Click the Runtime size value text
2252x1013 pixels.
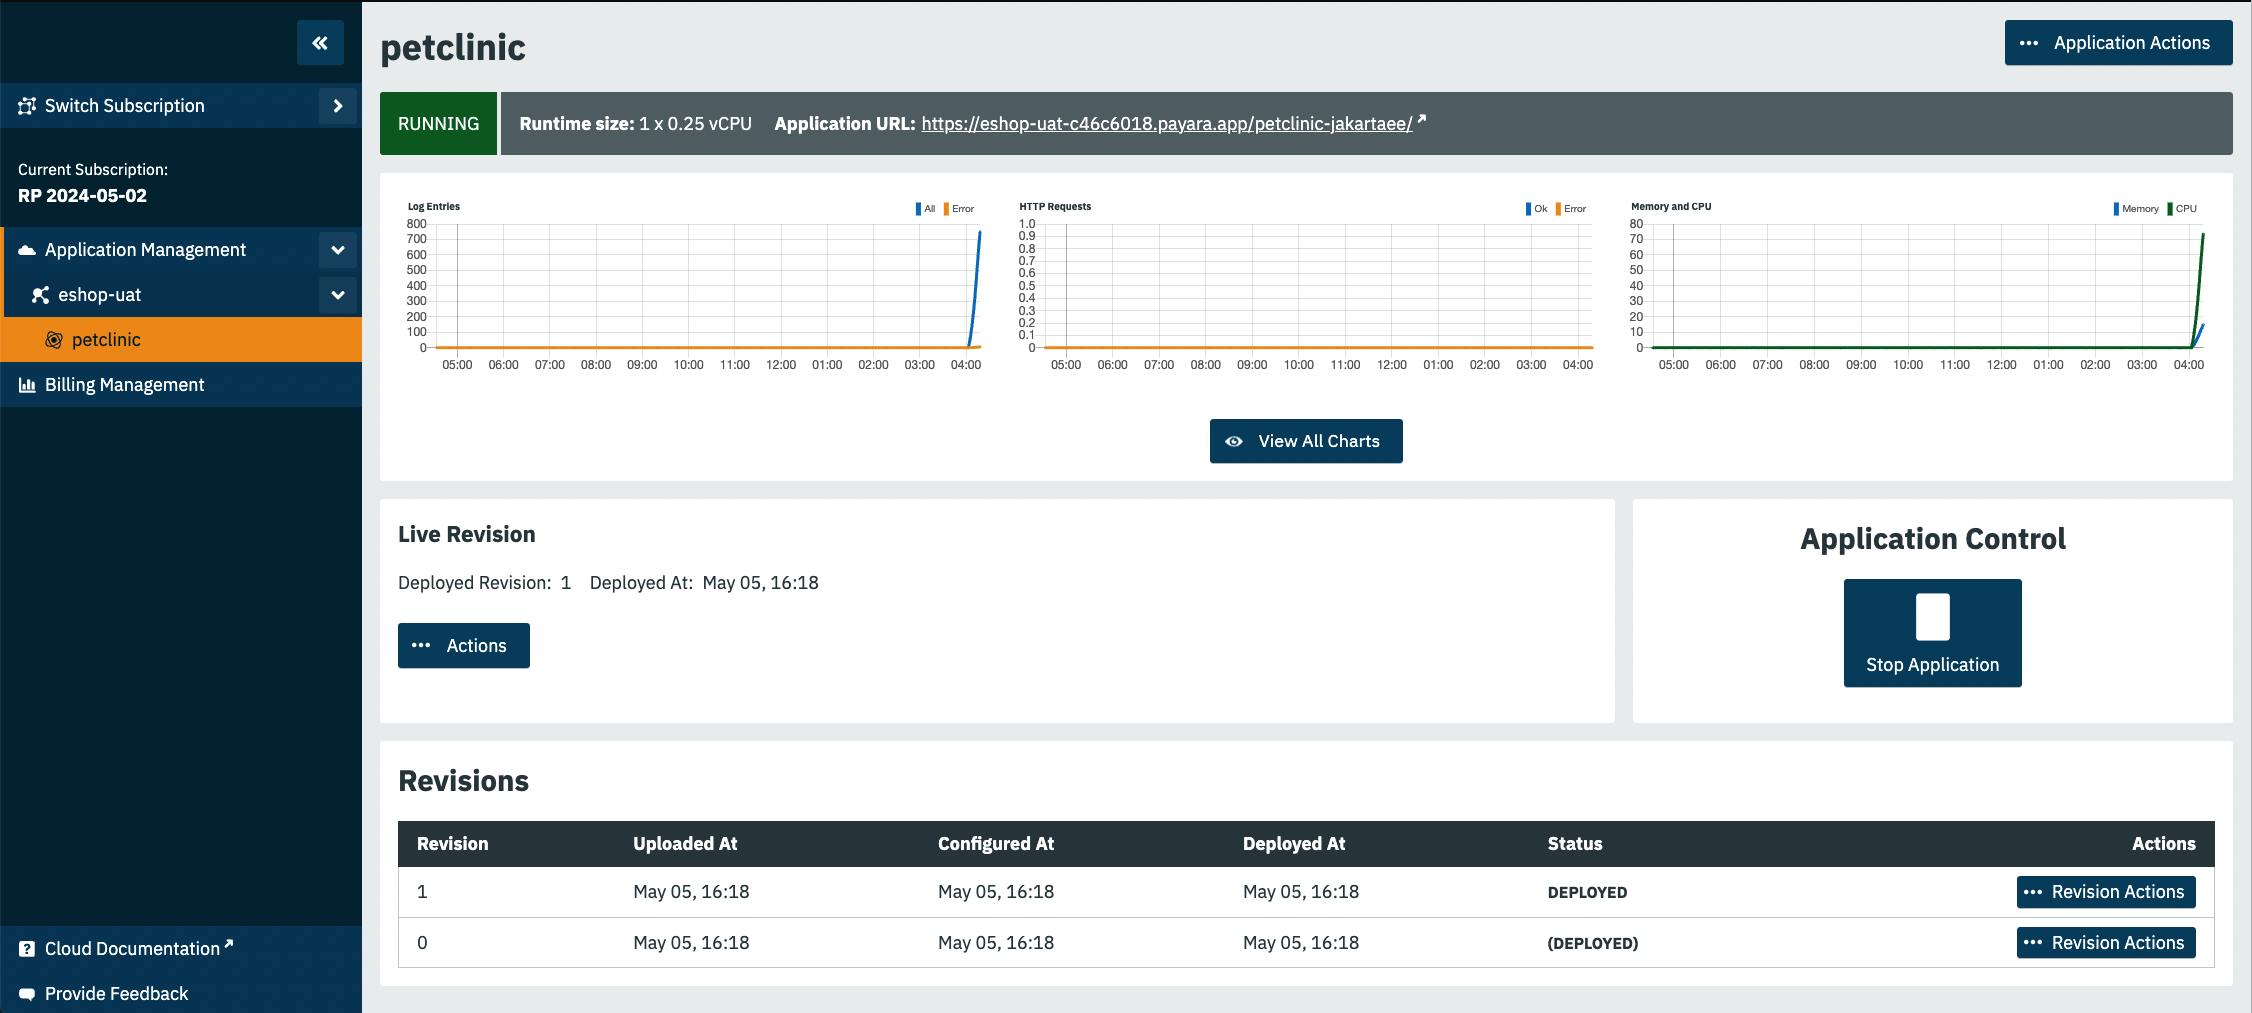(696, 124)
